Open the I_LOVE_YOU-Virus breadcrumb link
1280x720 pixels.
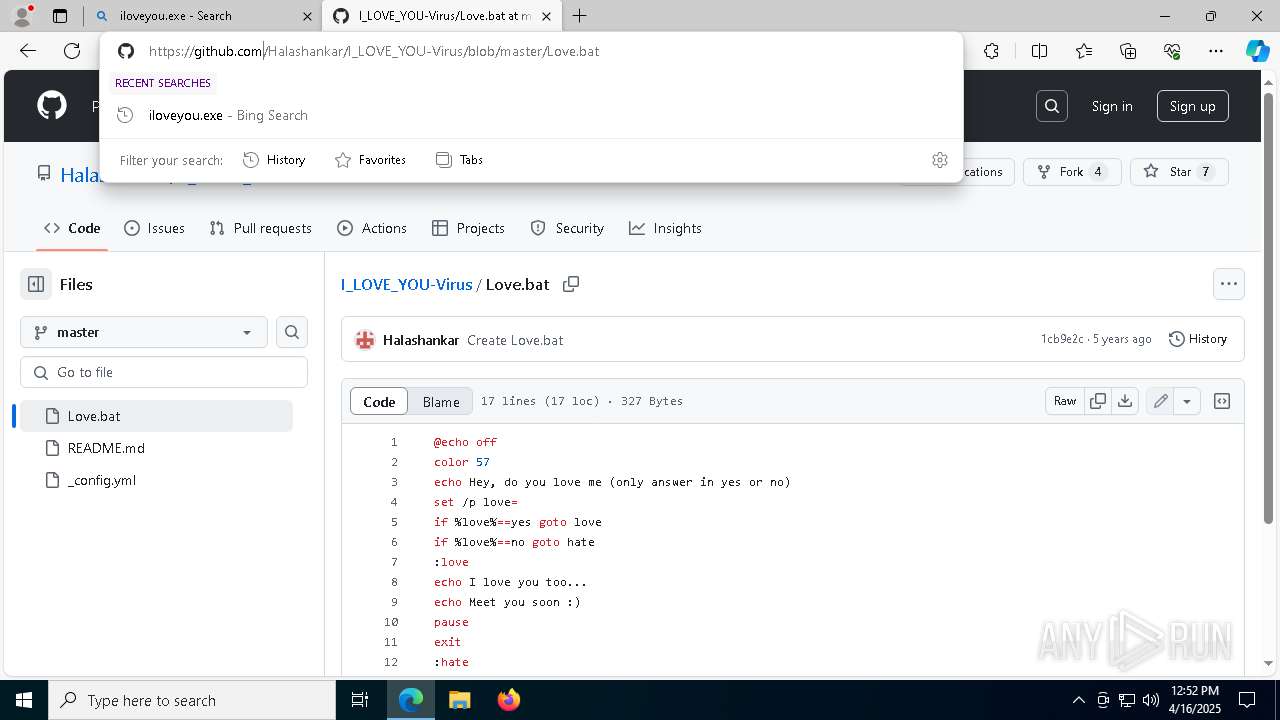coord(406,284)
